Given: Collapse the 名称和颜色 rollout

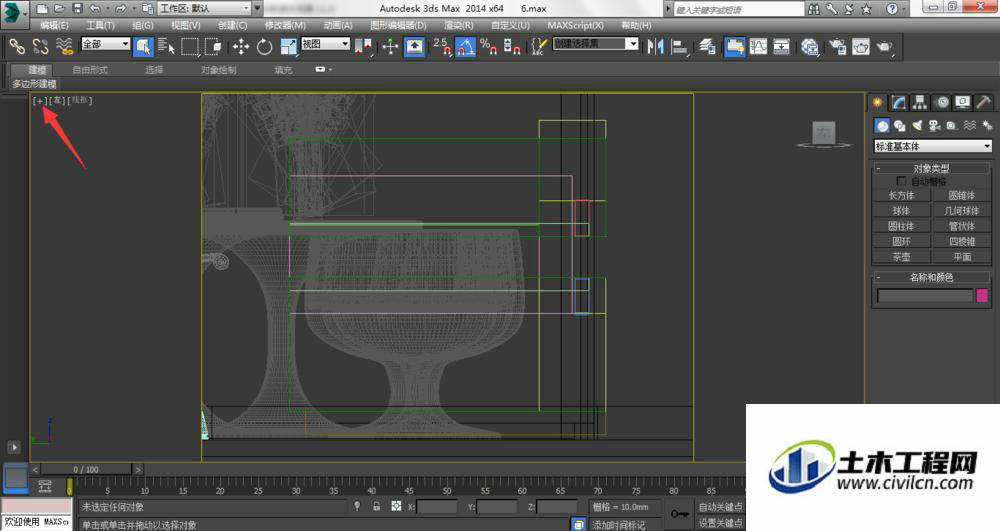Looking at the screenshot, I should coord(931,277).
